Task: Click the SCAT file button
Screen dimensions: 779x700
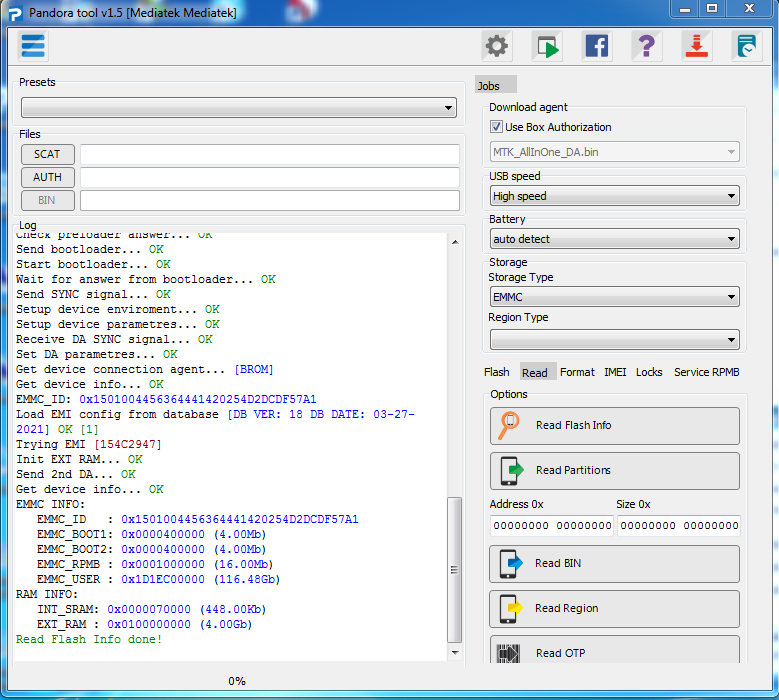Action: coord(48,154)
